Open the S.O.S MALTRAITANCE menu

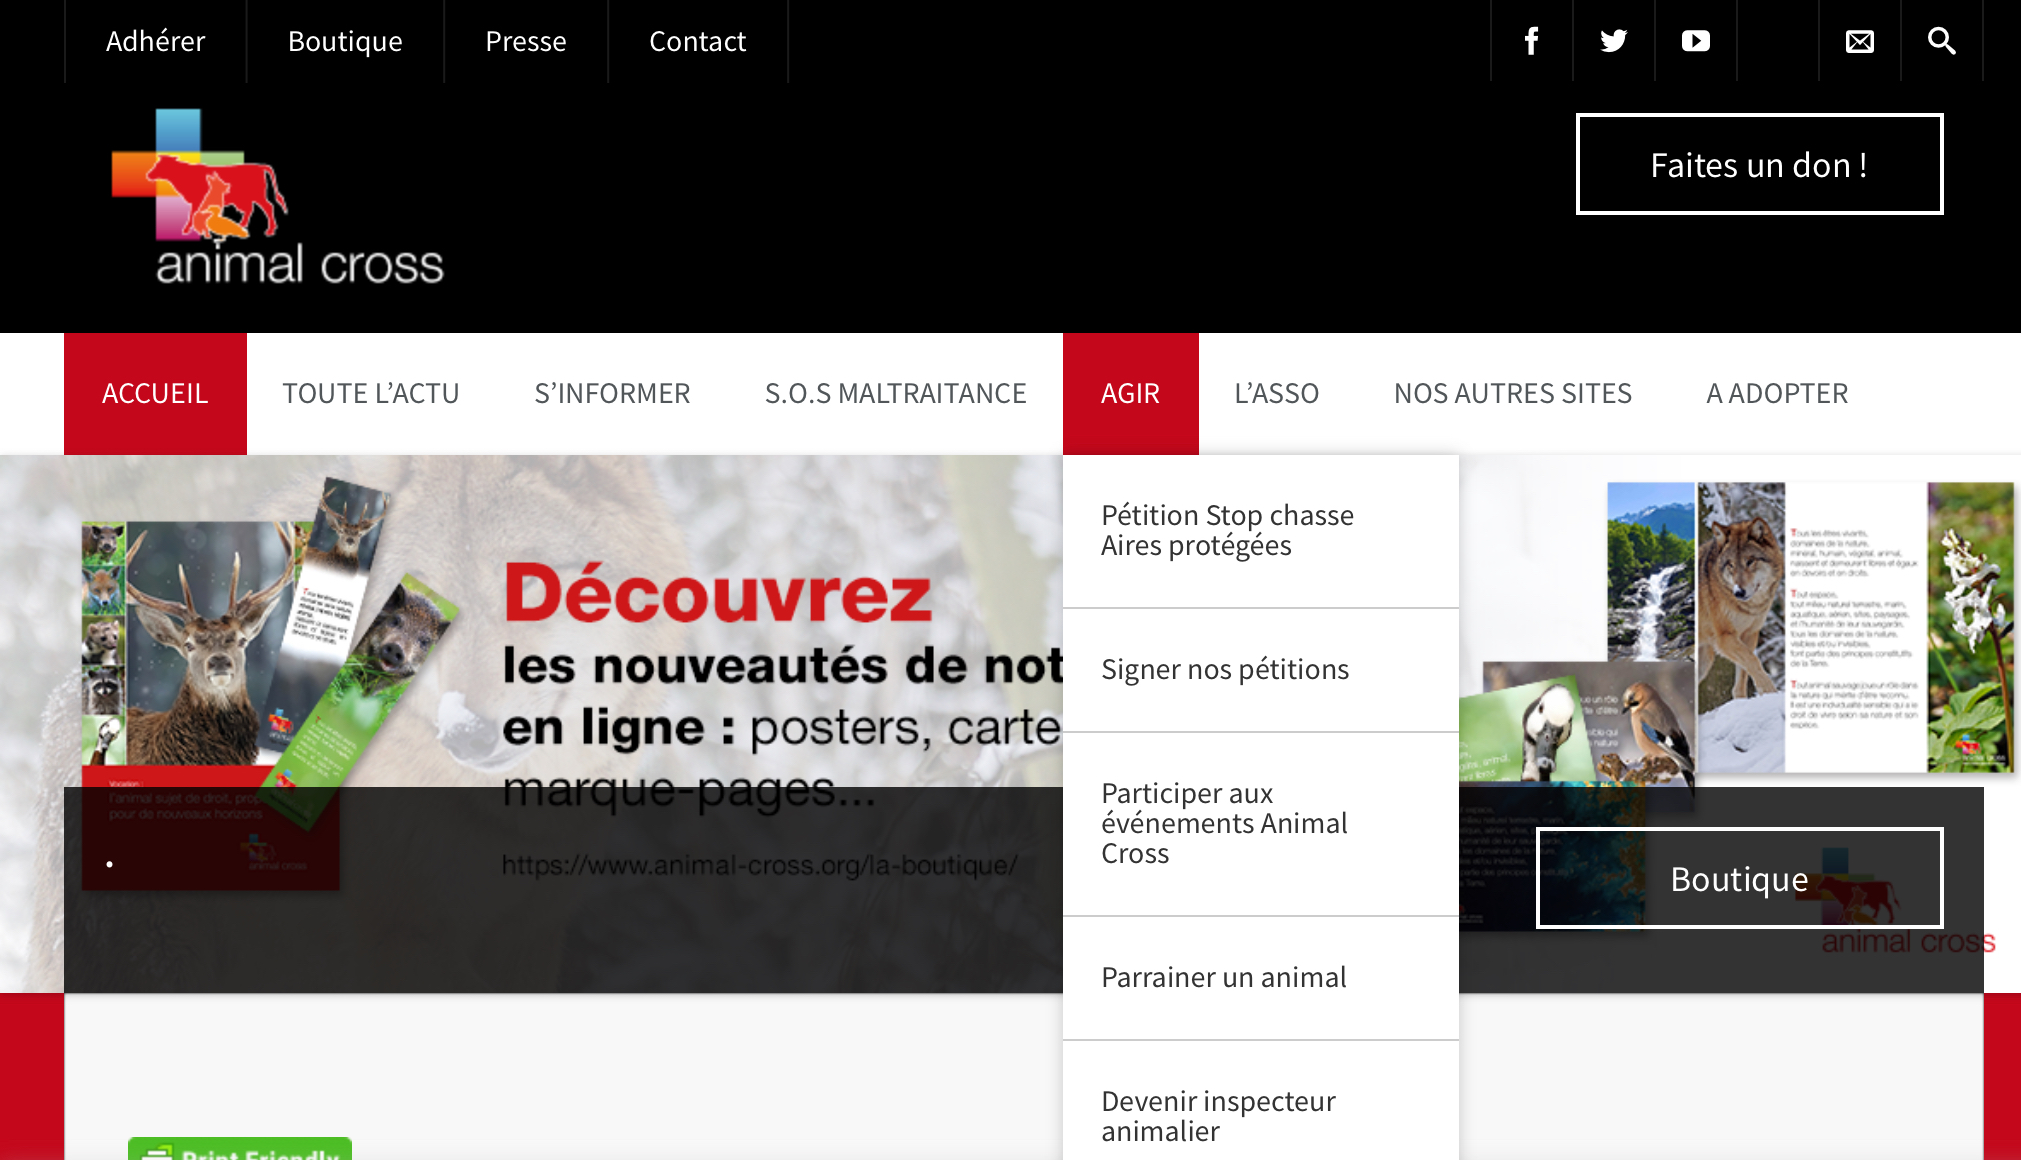895,393
